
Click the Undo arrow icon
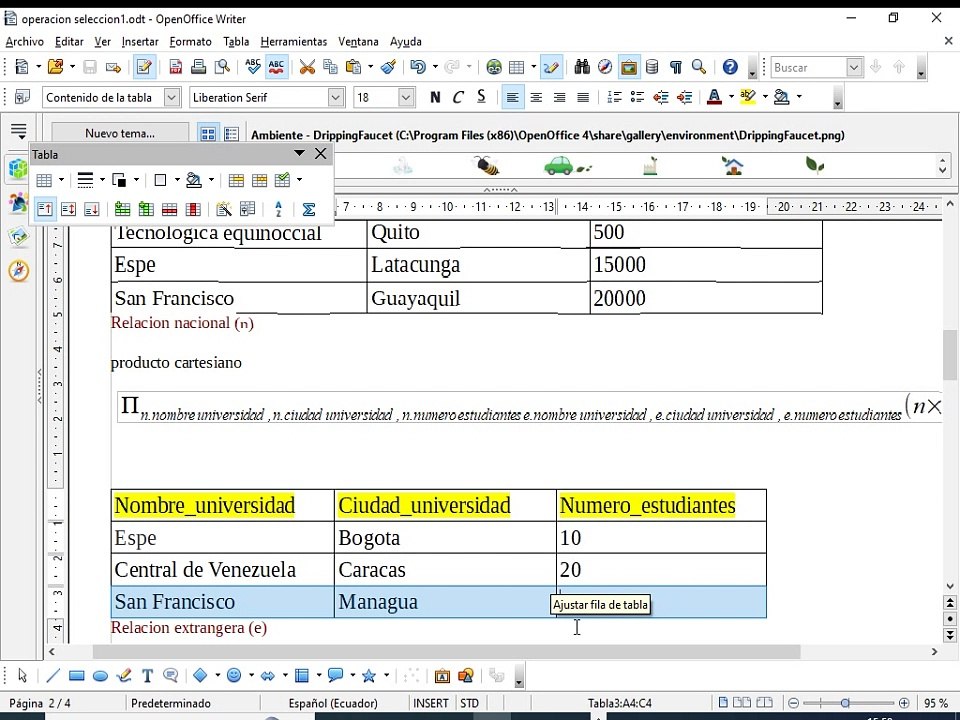tap(418, 67)
